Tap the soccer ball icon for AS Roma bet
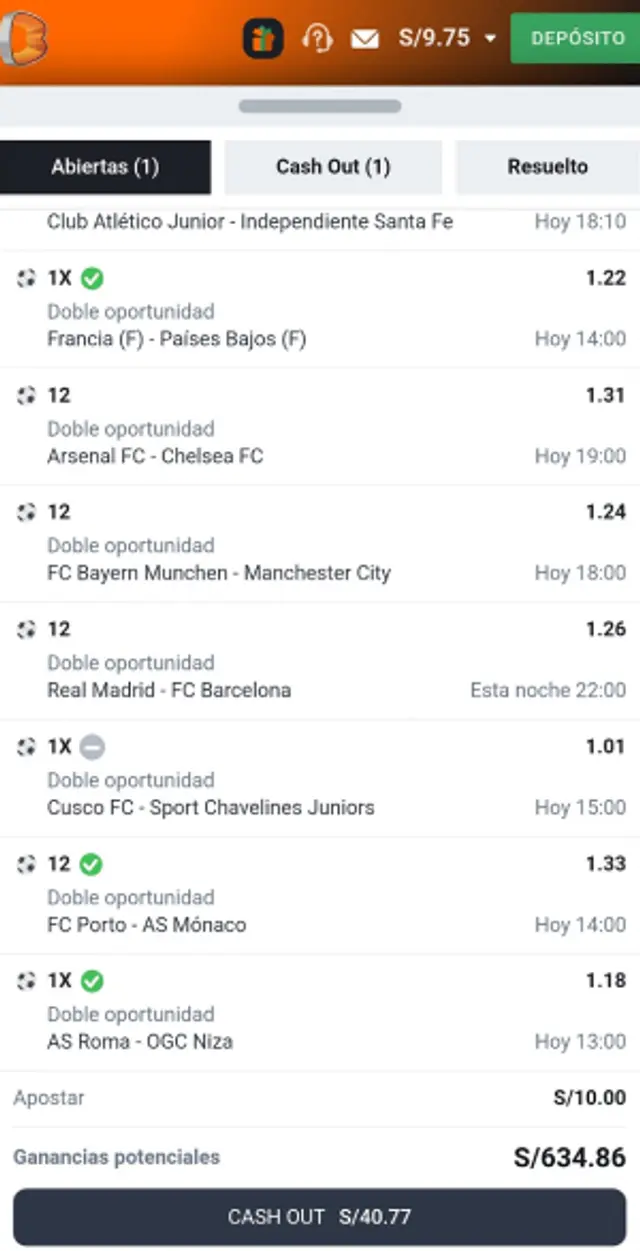Viewport: 640px width, 1251px height. 26,981
